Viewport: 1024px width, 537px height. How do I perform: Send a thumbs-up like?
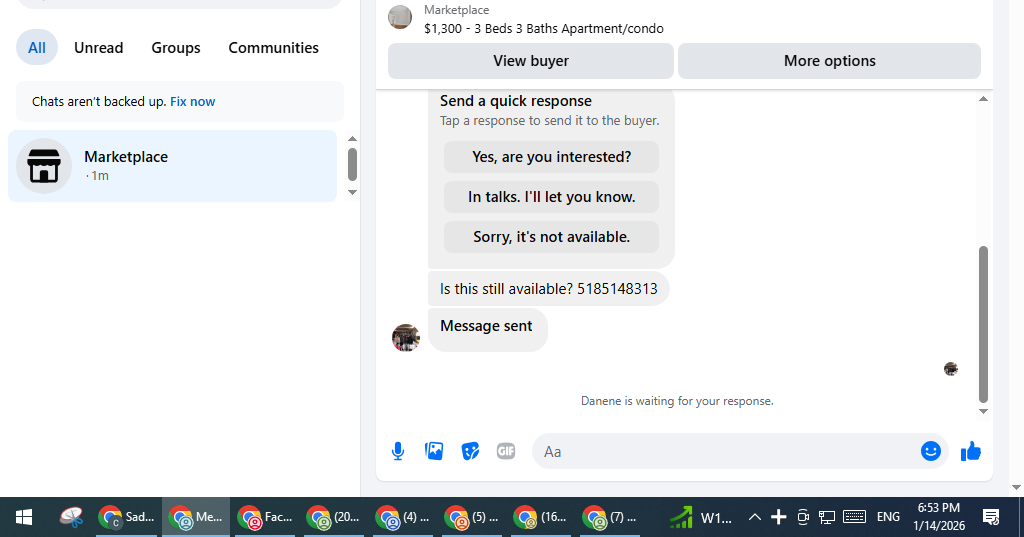[971, 451]
